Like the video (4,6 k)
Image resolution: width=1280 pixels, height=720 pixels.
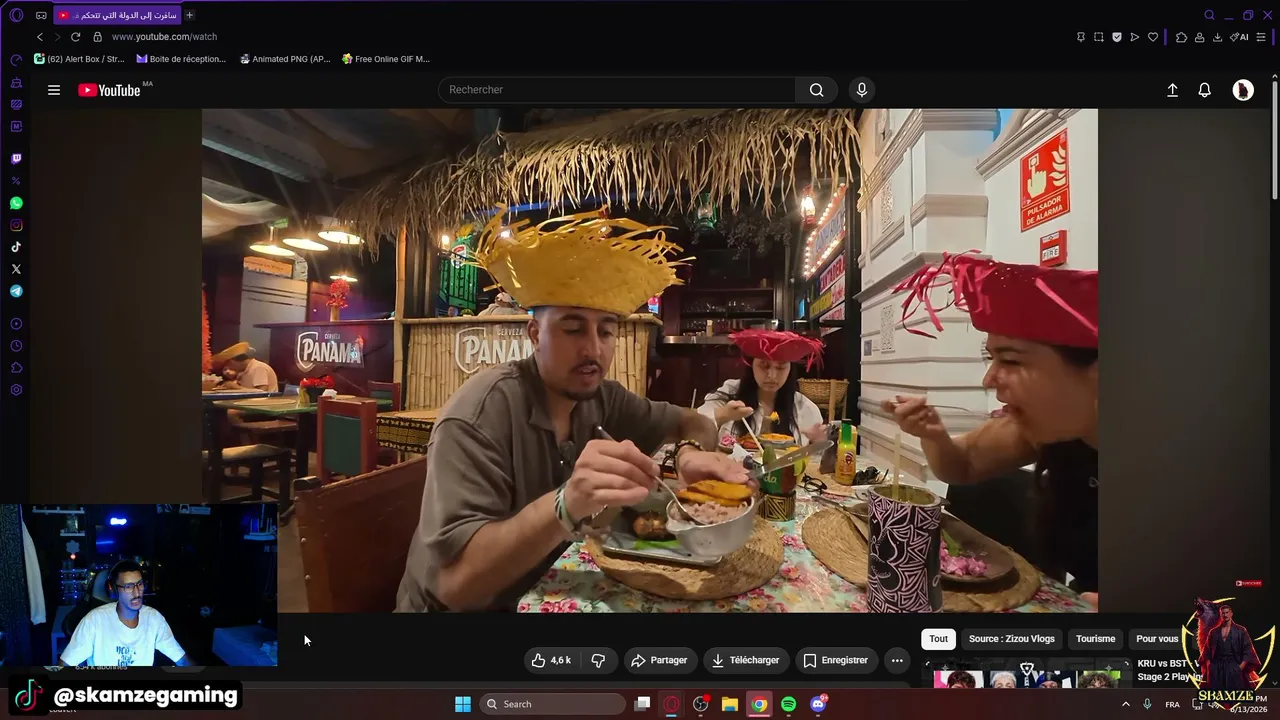(x=551, y=660)
